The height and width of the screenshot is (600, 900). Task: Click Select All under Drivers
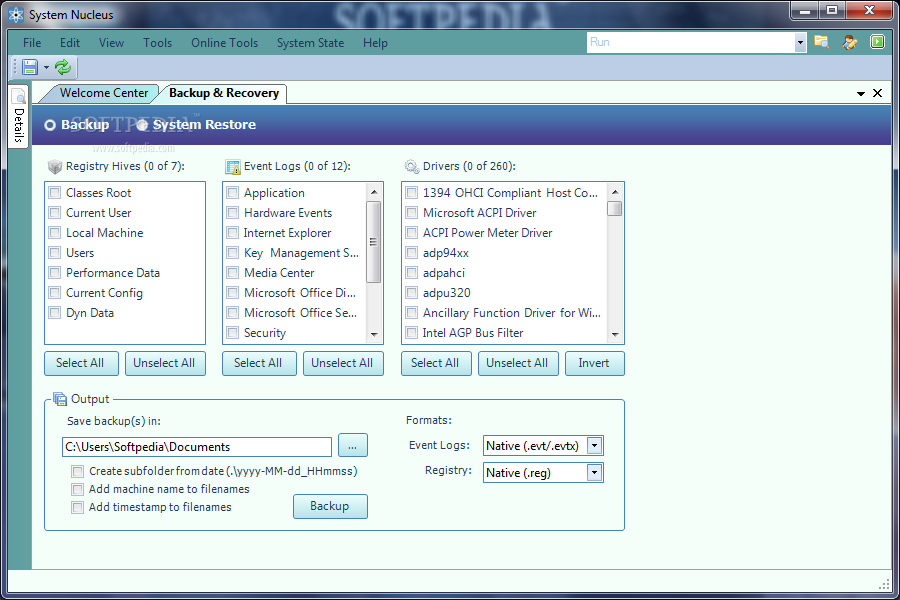pyautogui.click(x=436, y=363)
